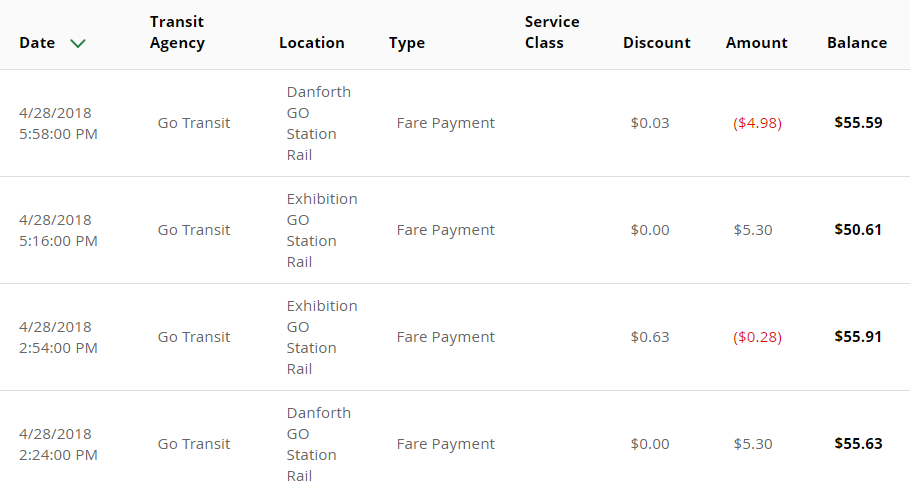The width and height of the screenshot is (910, 490).
Task: Select the Amount column header
Action: tap(756, 43)
